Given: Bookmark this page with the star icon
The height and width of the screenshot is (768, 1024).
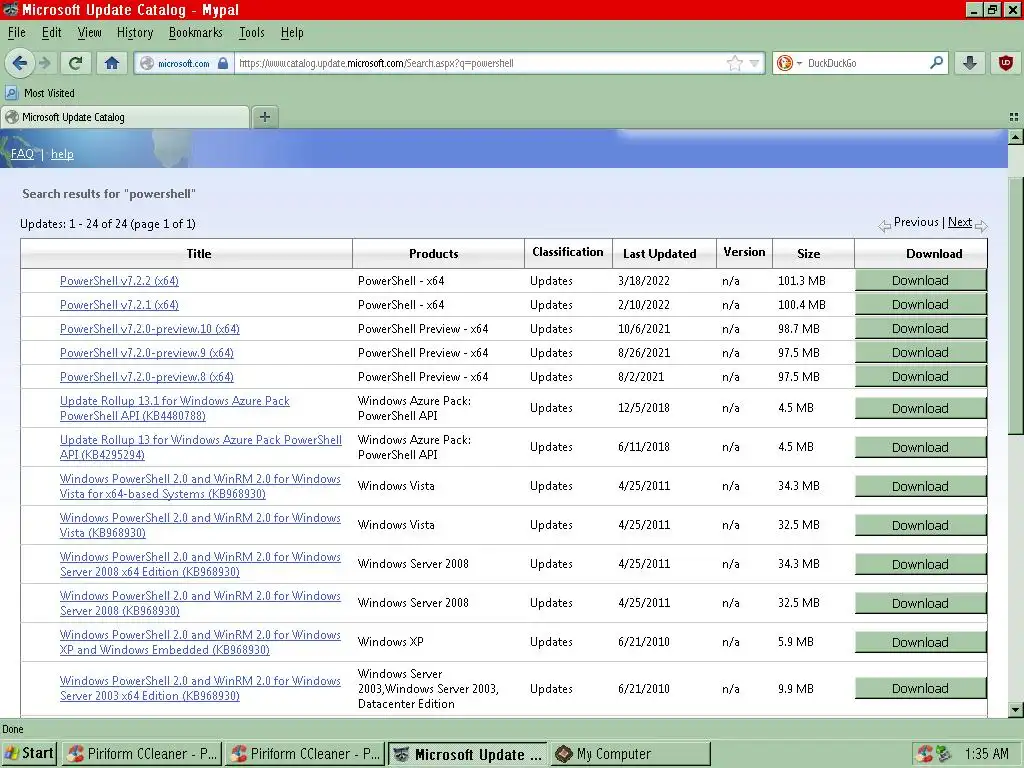Looking at the screenshot, I should [x=735, y=63].
